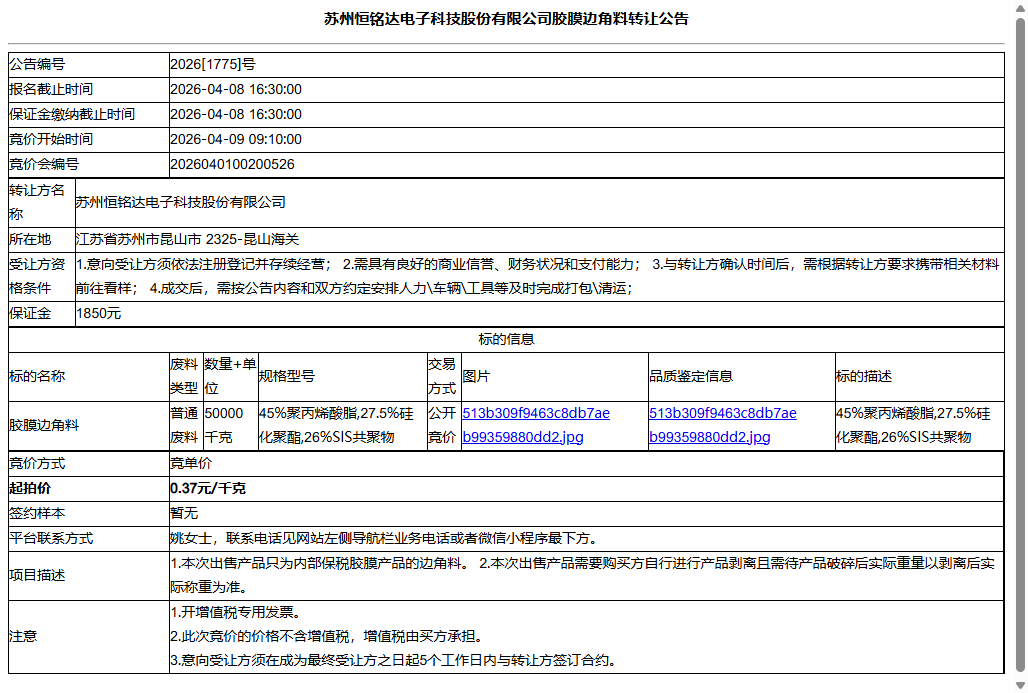Click the 平台联系方式 label
1028x693 pixels.
tap(51, 538)
